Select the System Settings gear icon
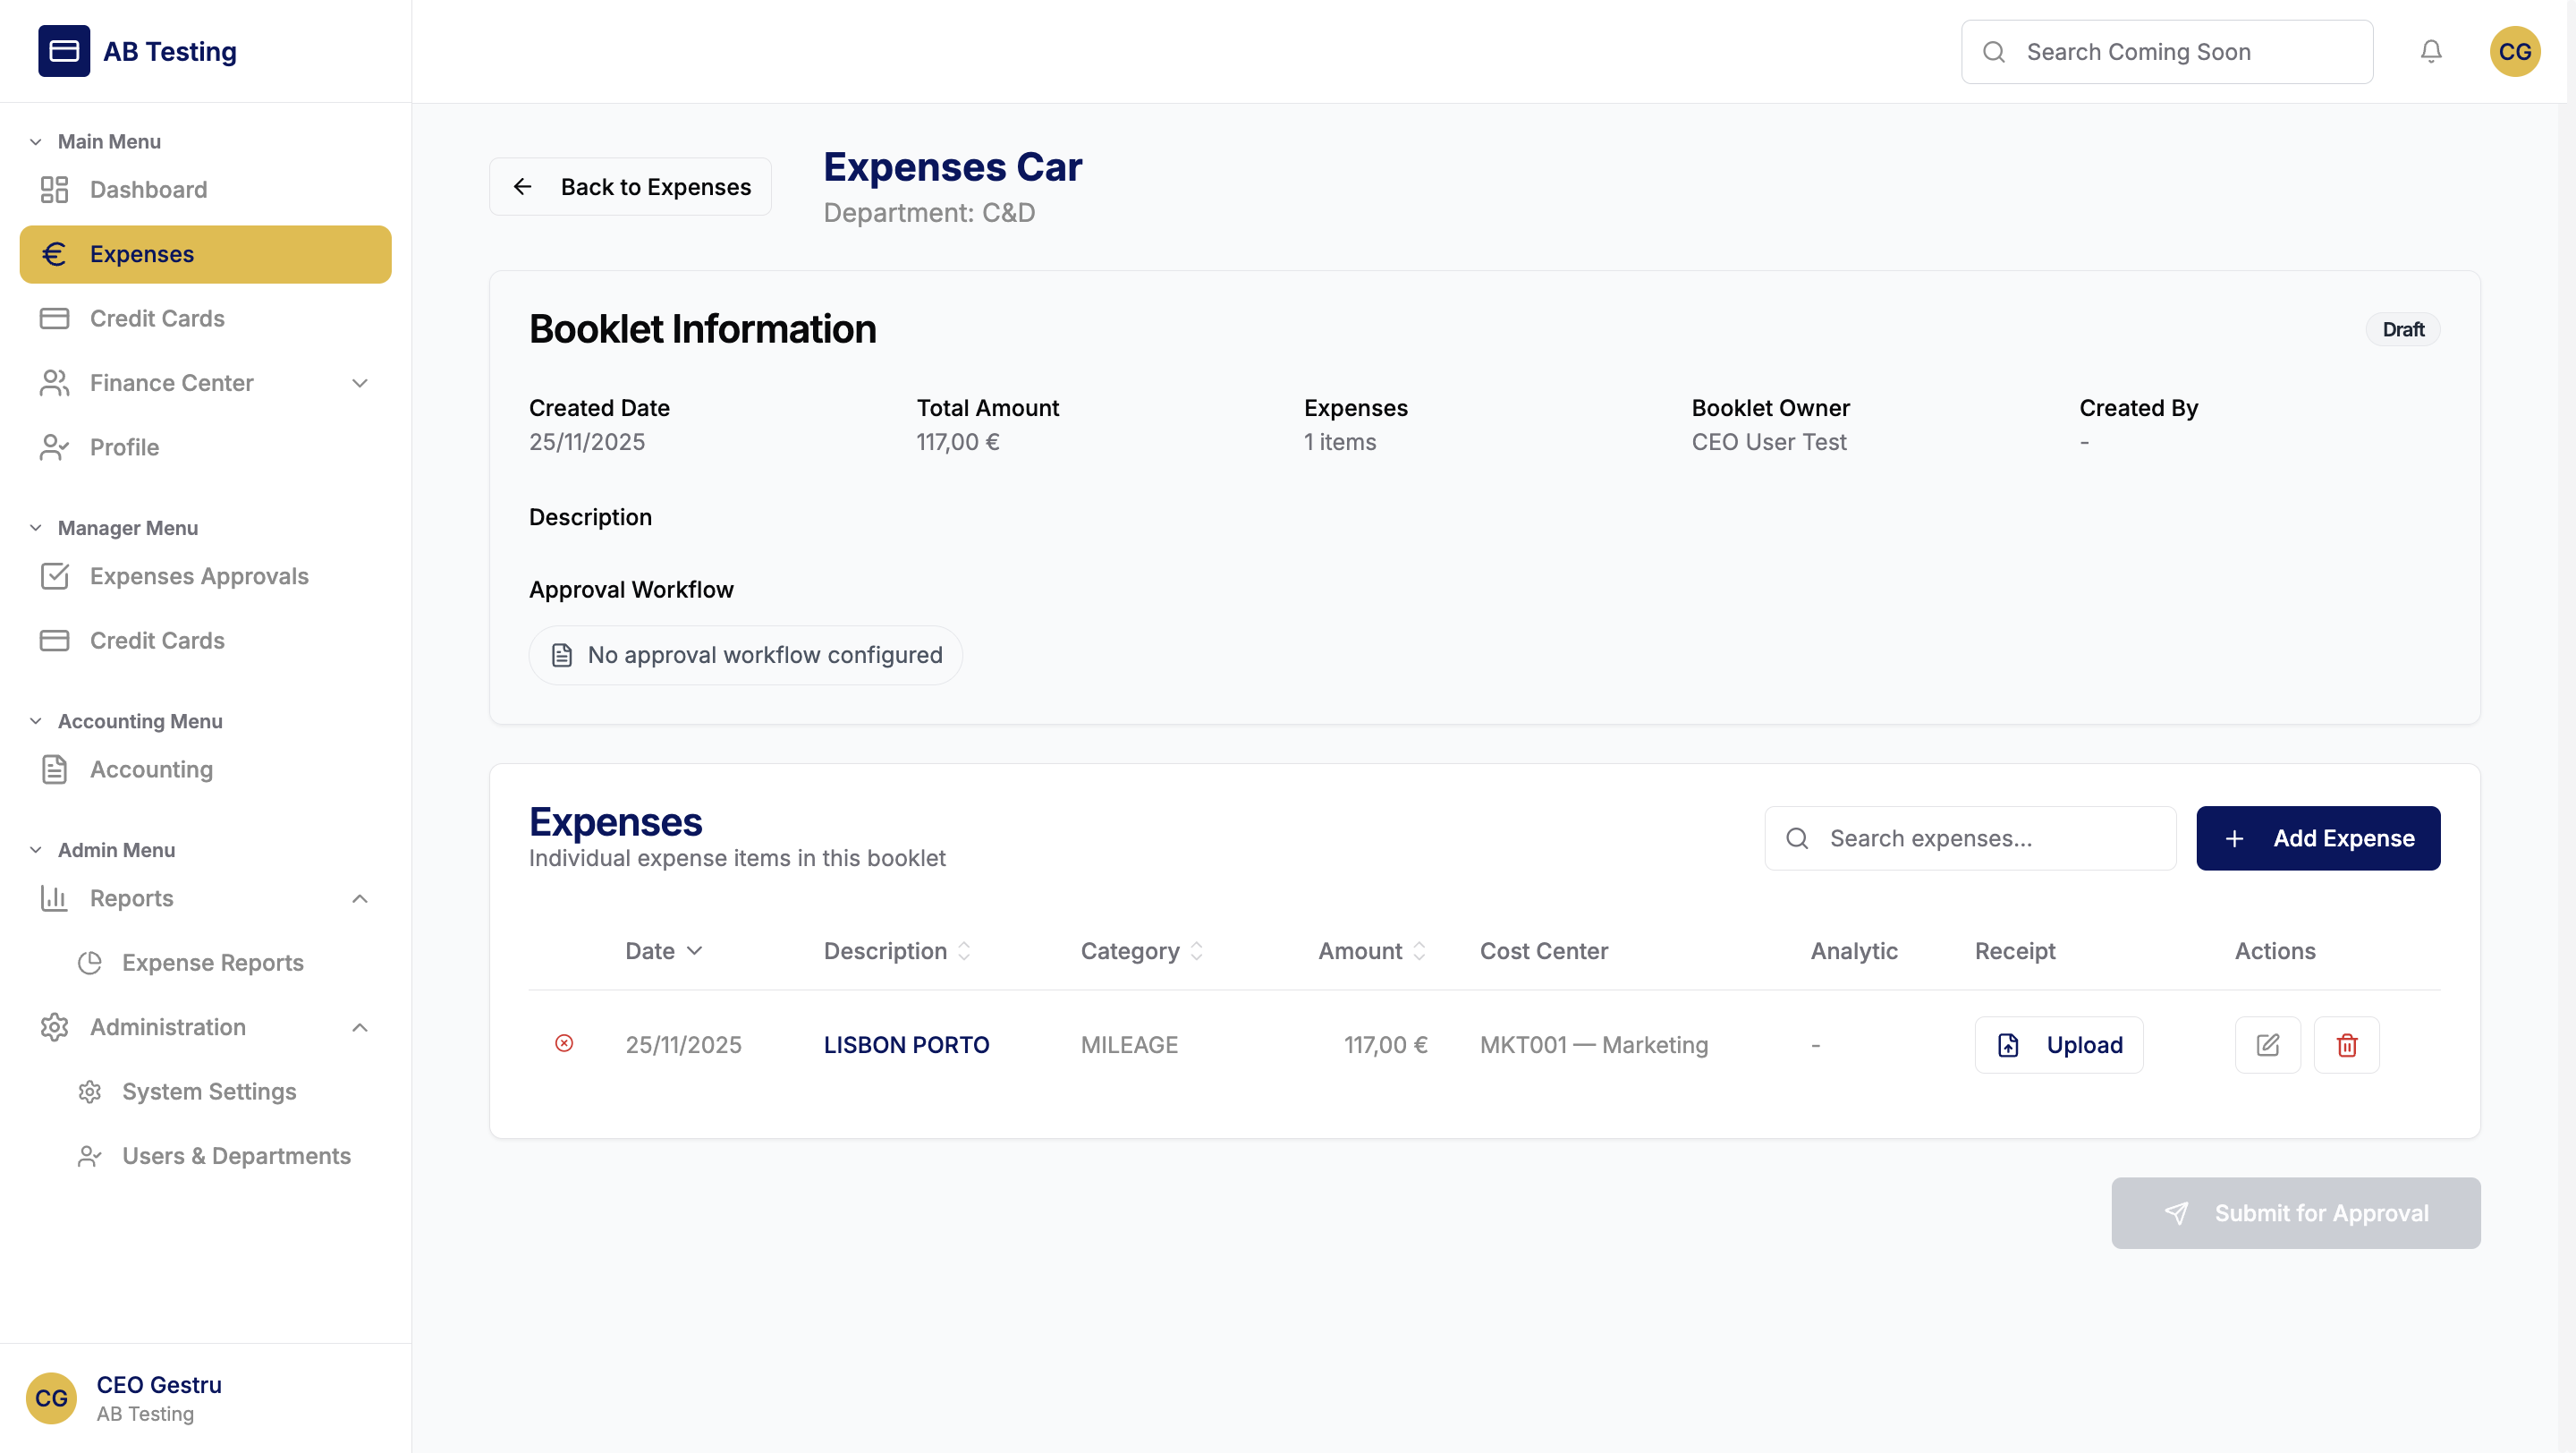Image resolution: width=2576 pixels, height=1453 pixels. pyautogui.click(x=89, y=1091)
